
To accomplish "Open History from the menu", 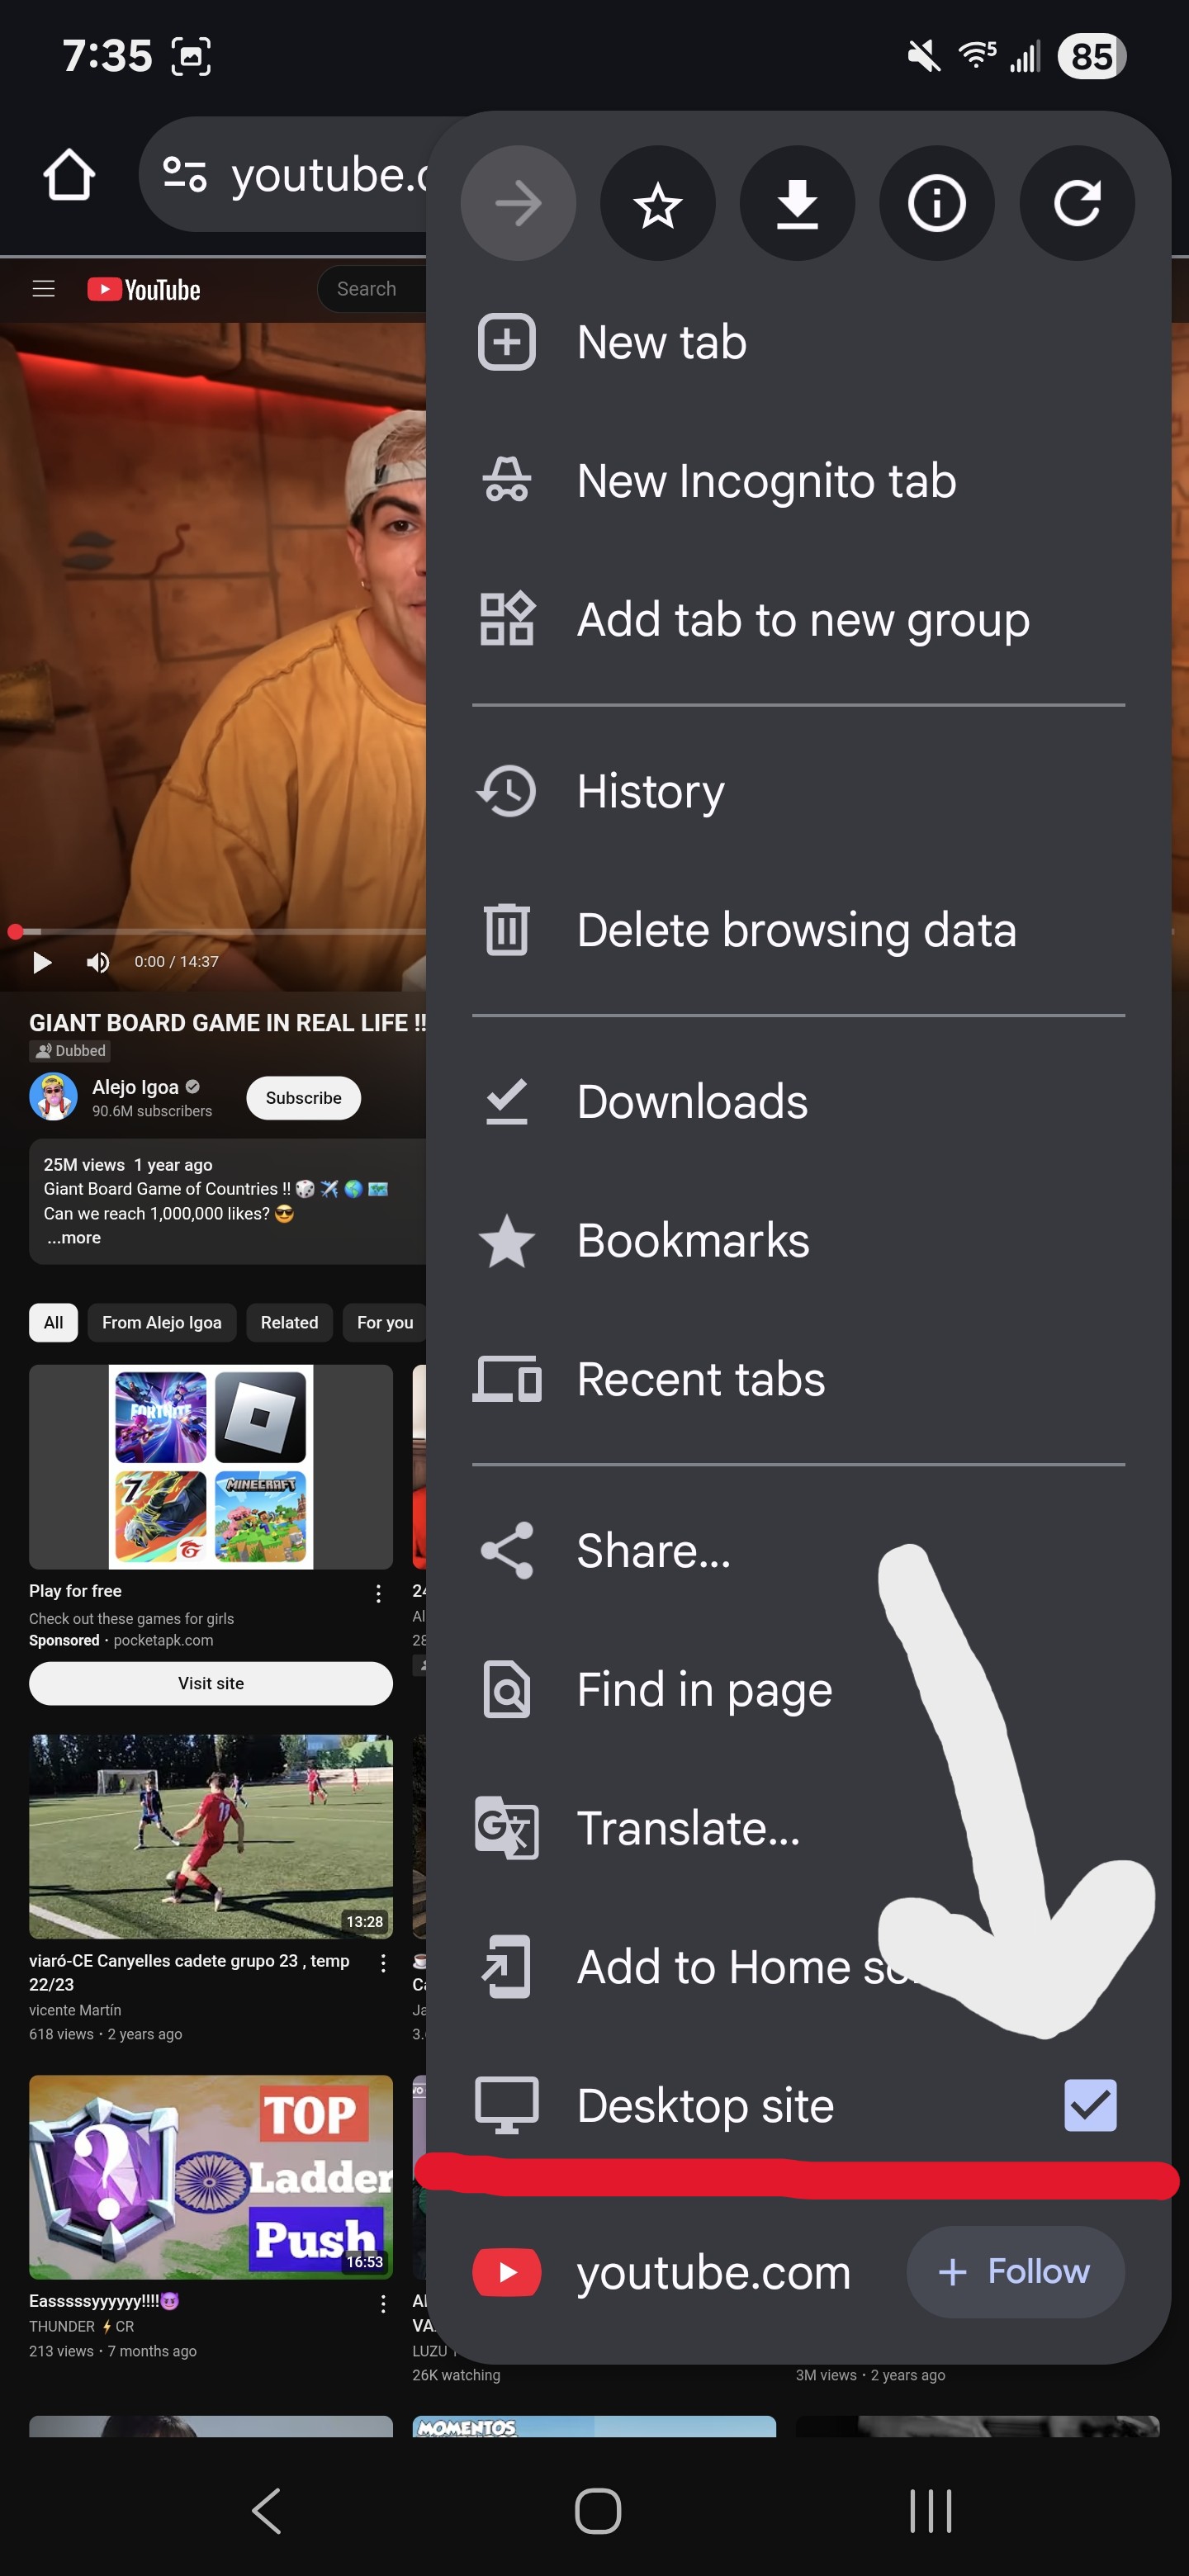I will tap(650, 791).
